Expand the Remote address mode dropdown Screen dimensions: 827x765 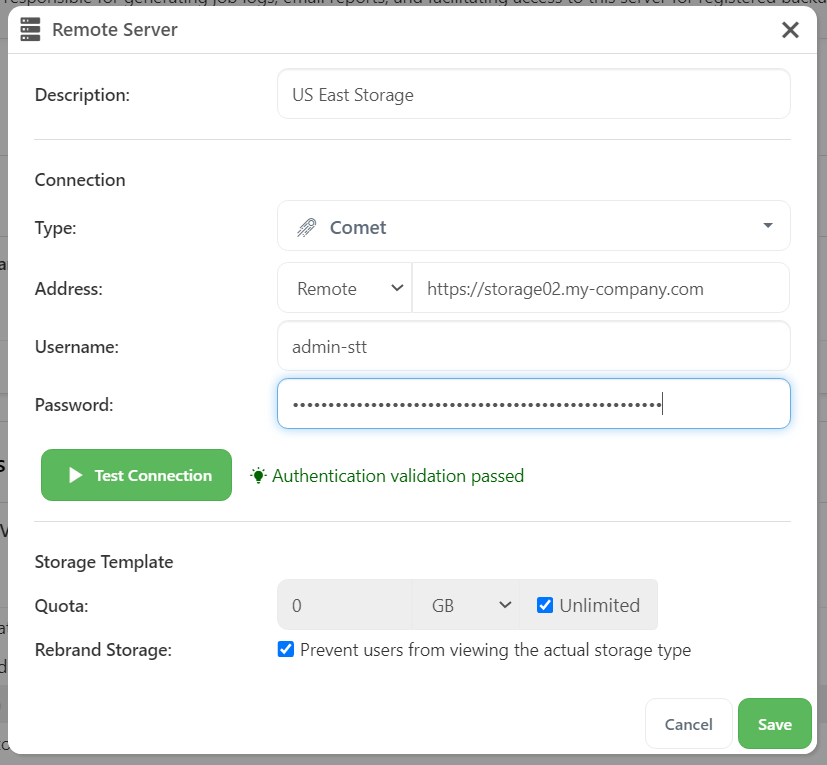[344, 288]
